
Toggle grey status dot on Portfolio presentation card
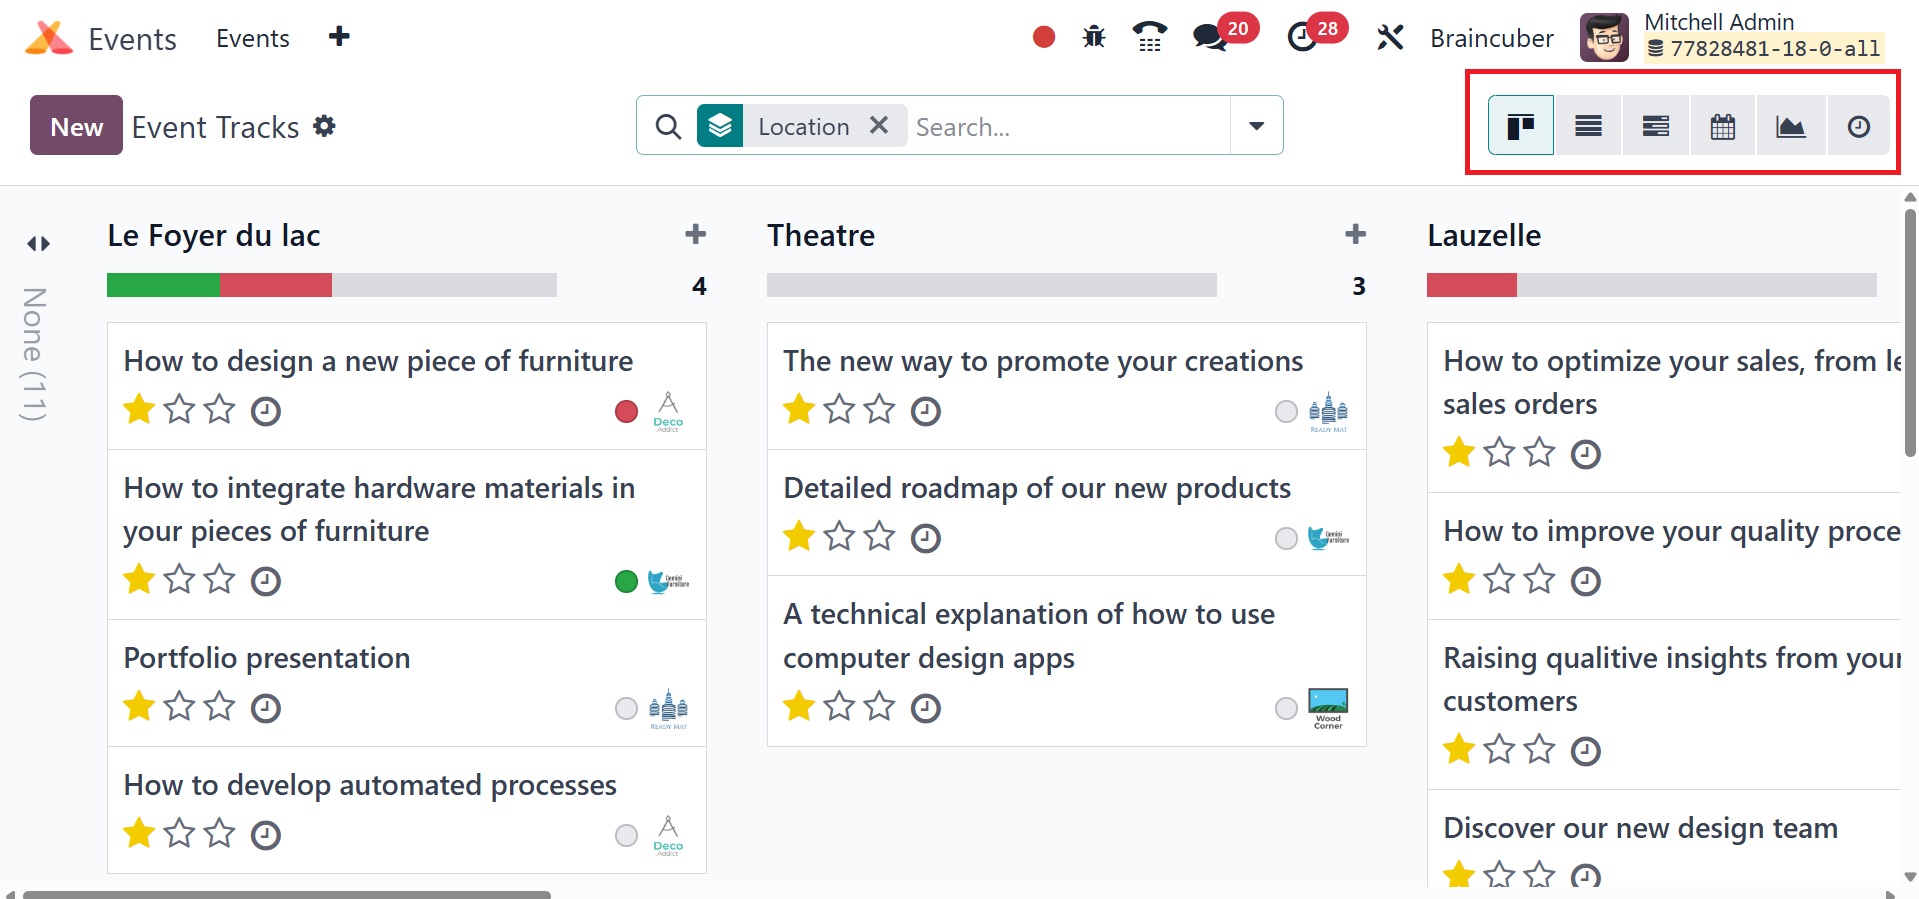[626, 708]
